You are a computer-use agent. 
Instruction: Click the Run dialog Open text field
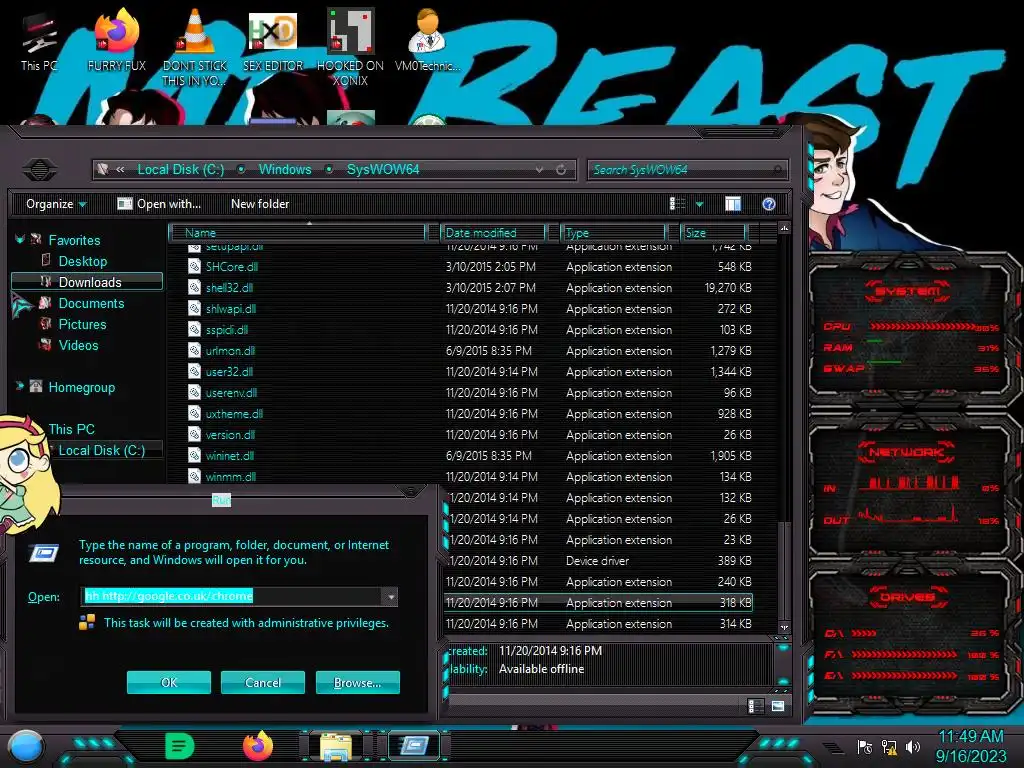(232, 596)
